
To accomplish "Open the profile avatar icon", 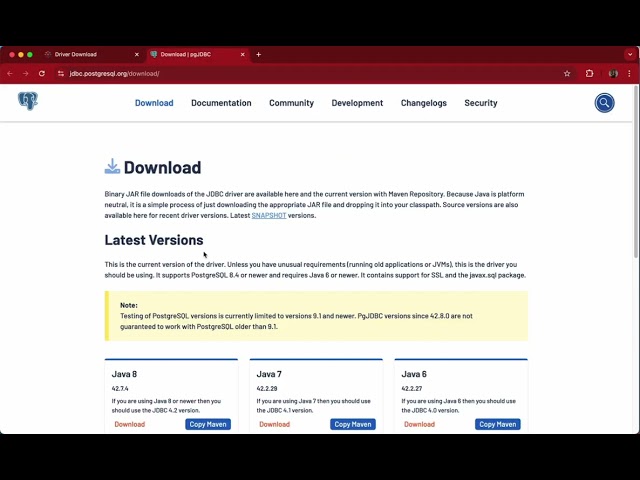I will tap(613, 73).
